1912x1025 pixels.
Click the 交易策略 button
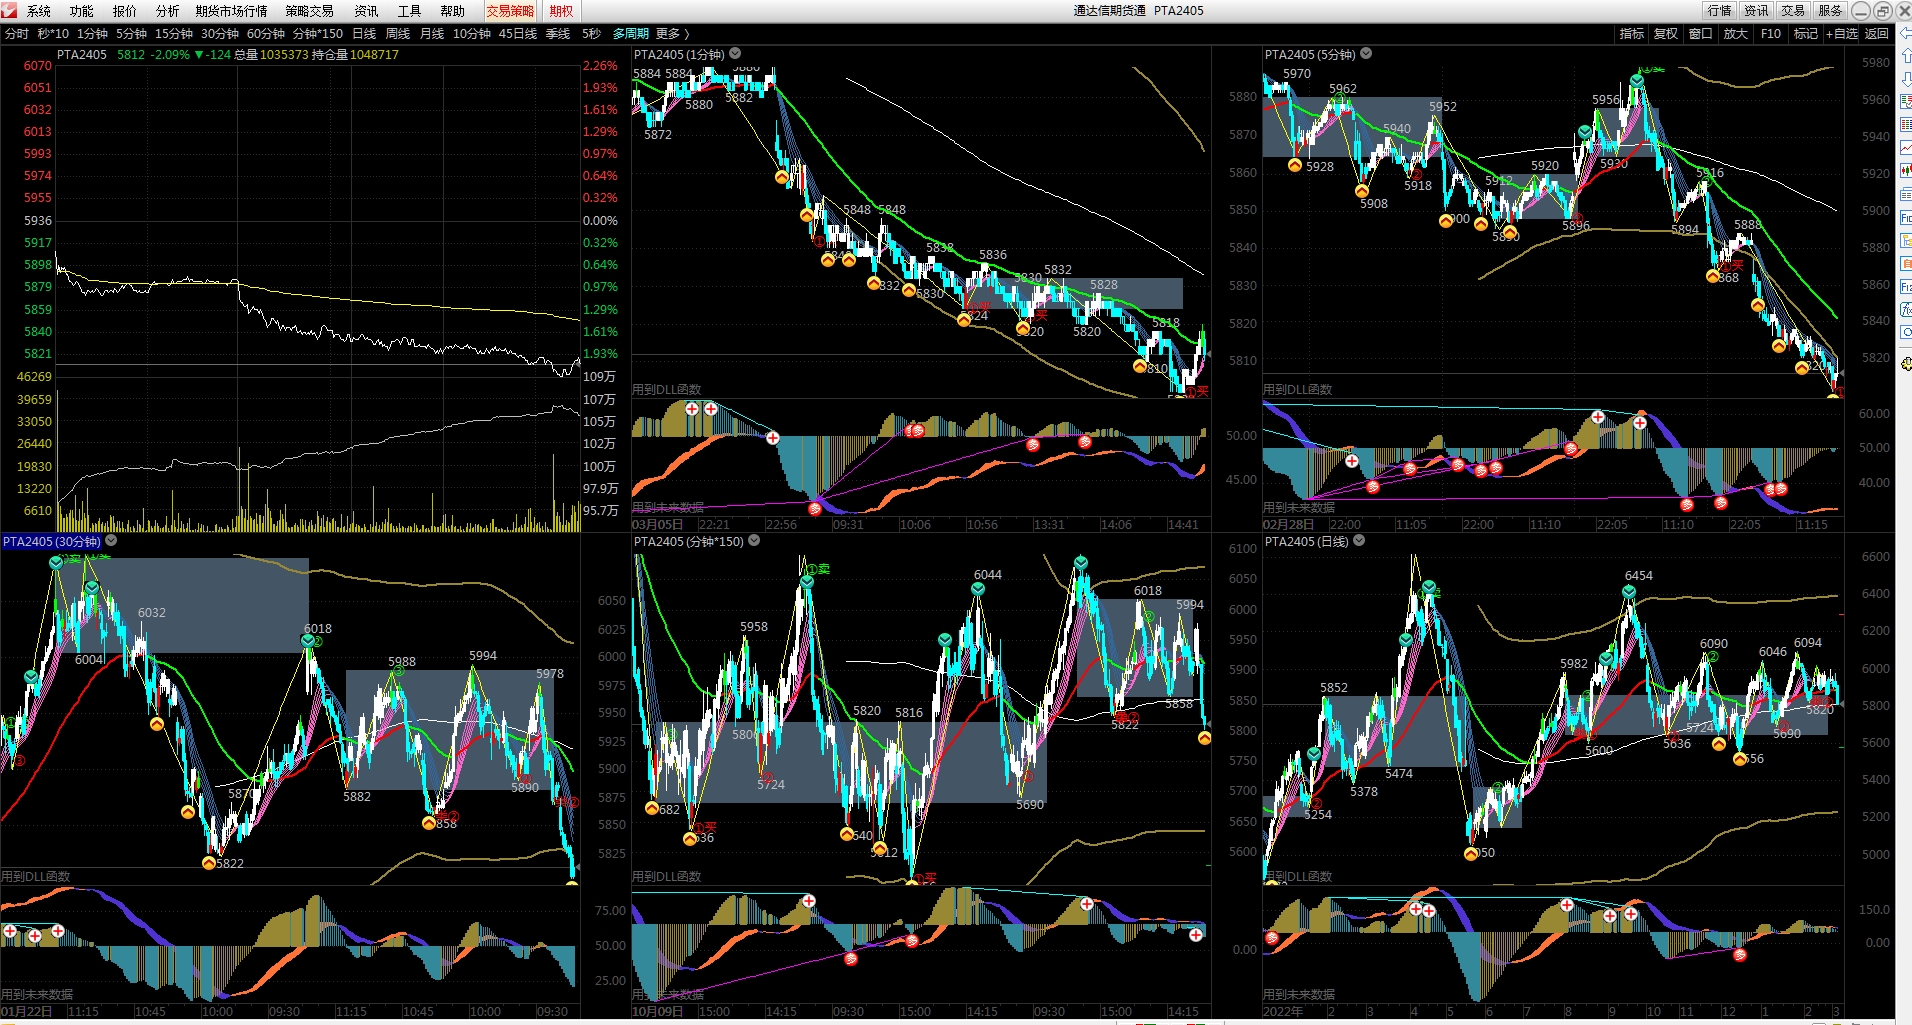tap(510, 11)
